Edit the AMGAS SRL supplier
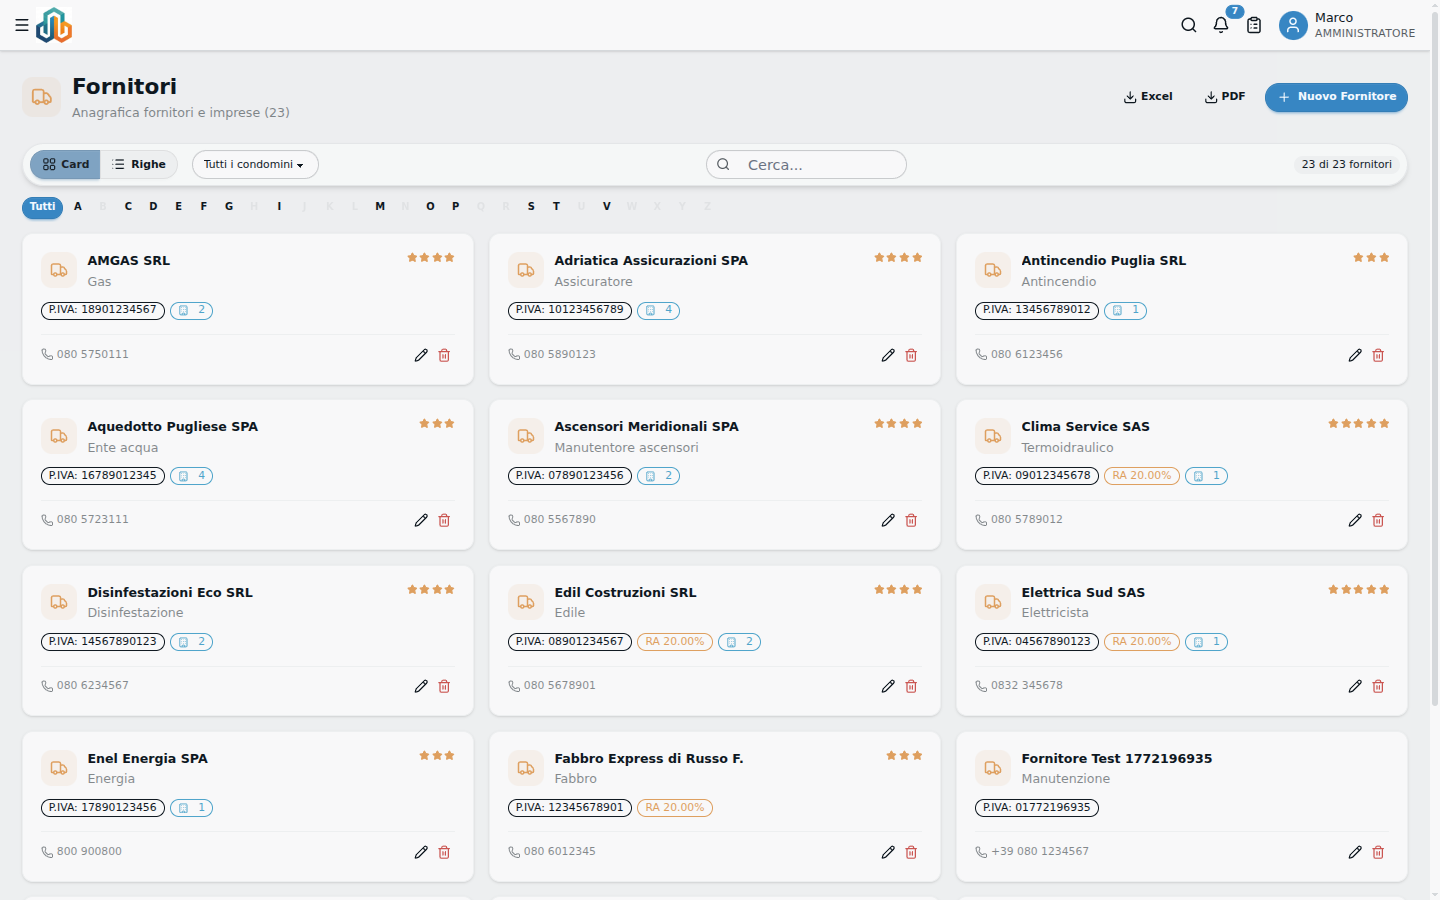 click(421, 355)
